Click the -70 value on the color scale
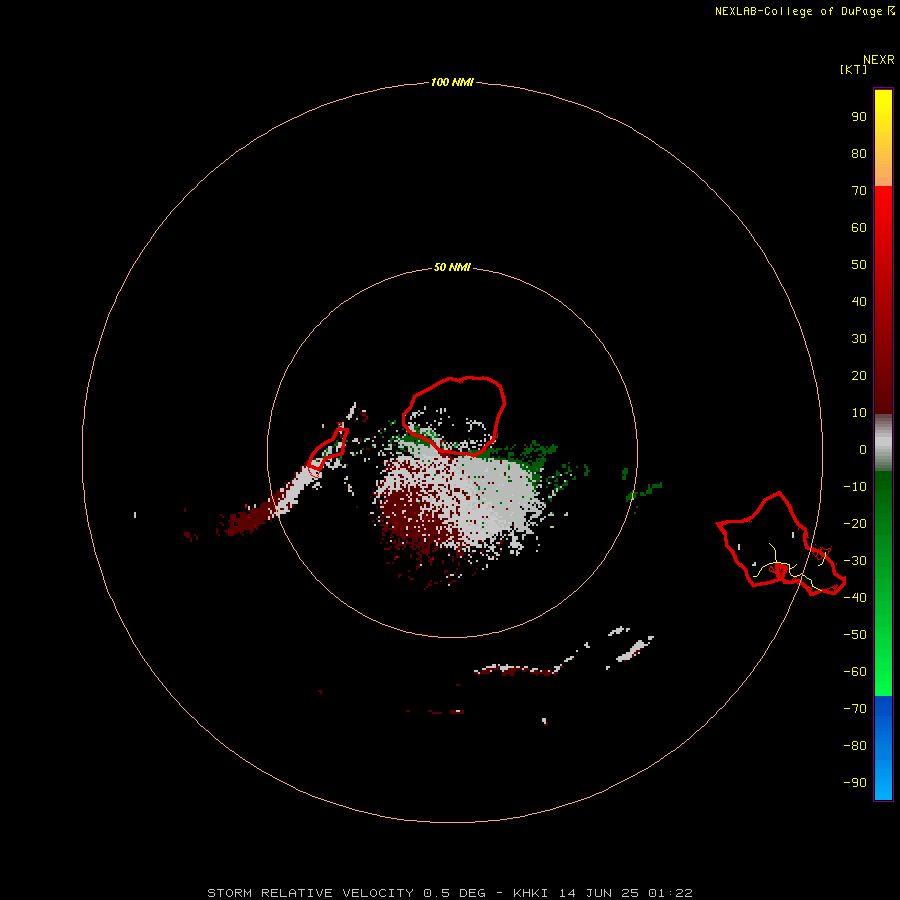Image resolution: width=900 pixels, height=900 pixels. tap(855, 709)
